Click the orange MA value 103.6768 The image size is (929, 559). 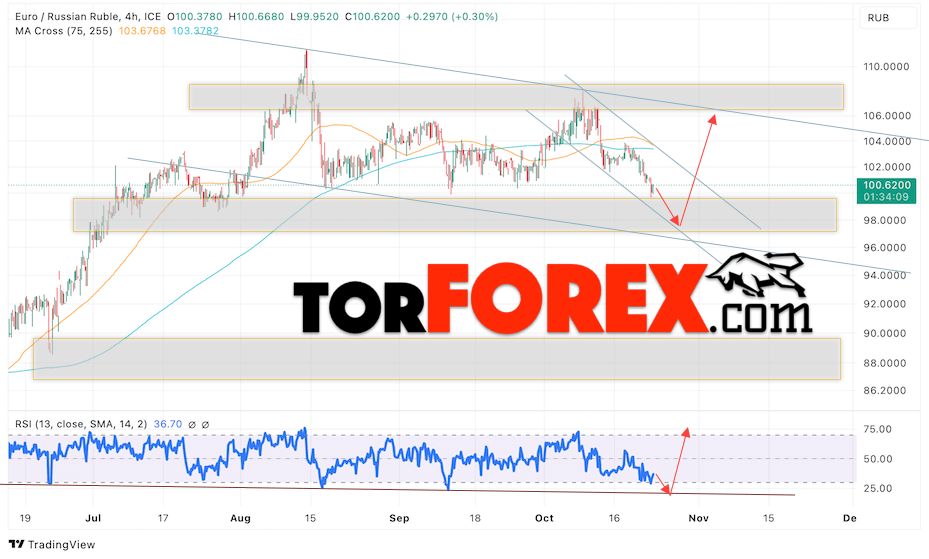click(x=142, y=31)
